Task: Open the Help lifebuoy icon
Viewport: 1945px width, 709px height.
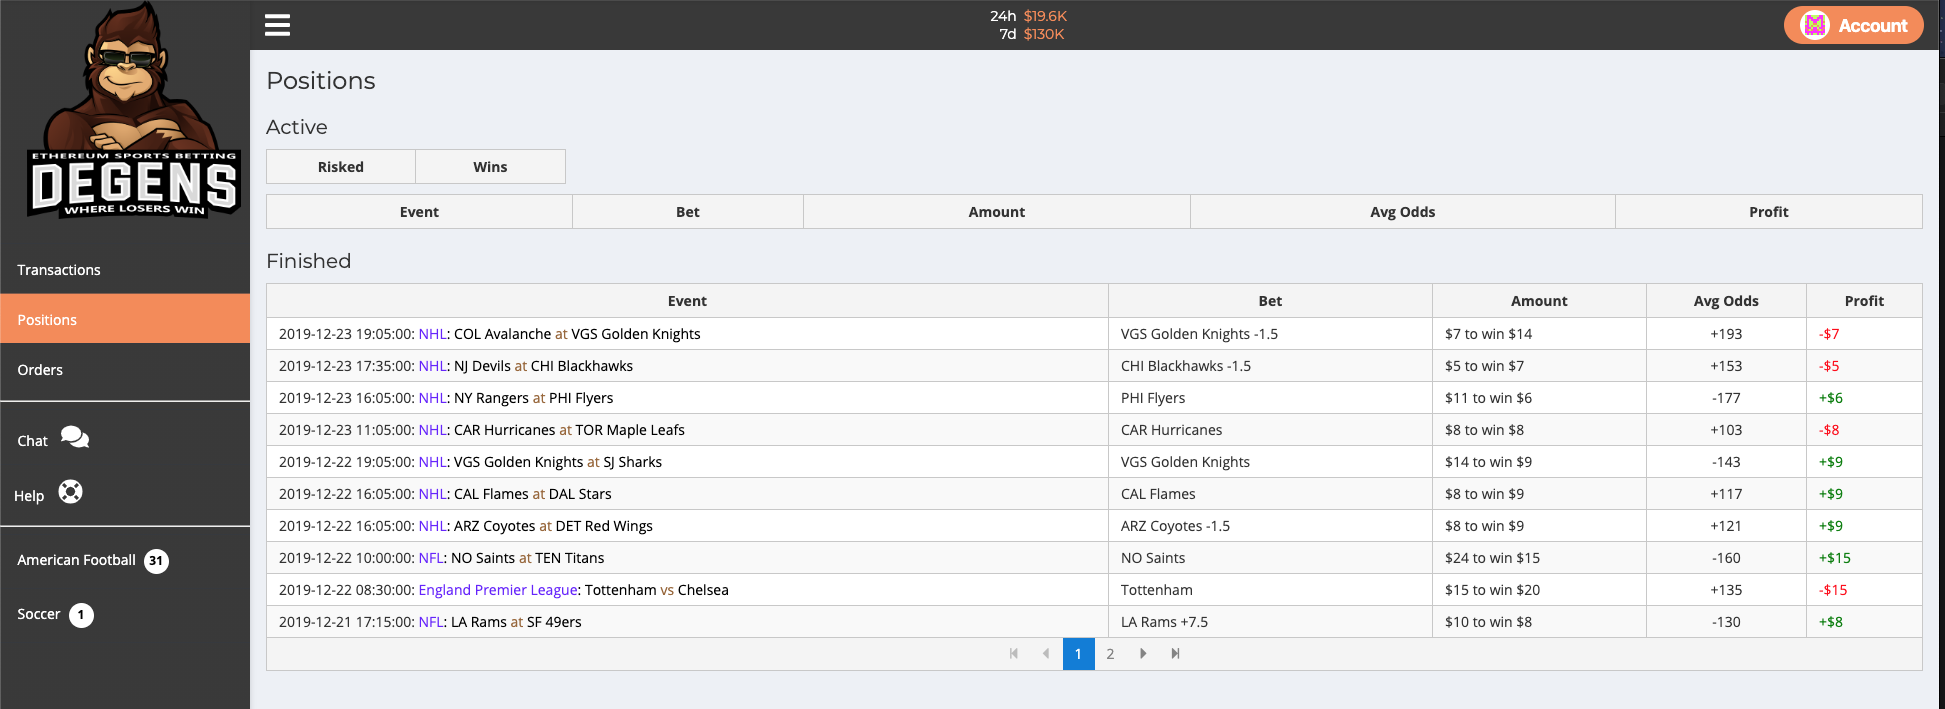Action: [x=70, y=492]
